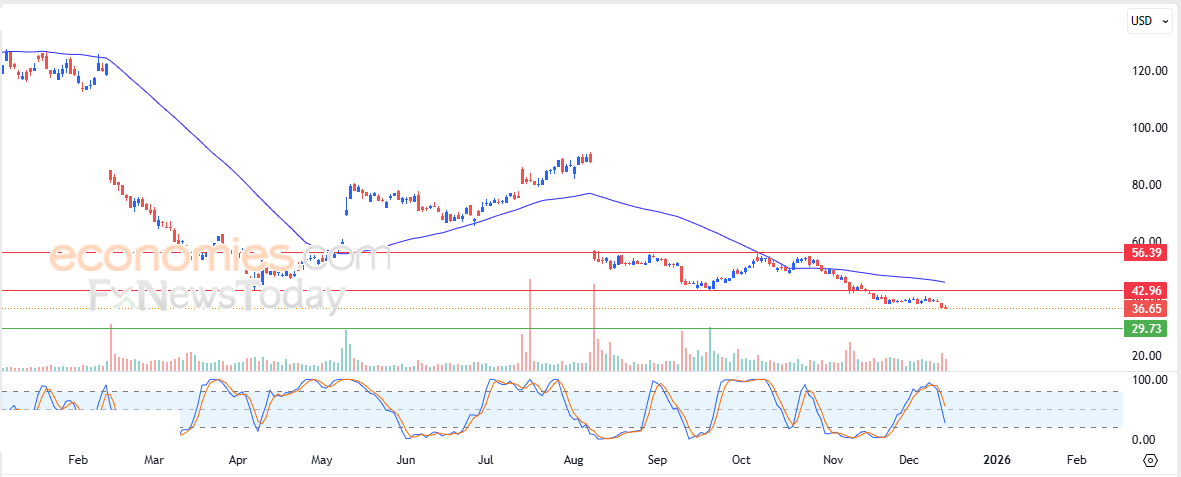This screenshot has height=477, width=1181.
Task: Open chart settings hexagon icon
Action: (x=1150, y=460)
